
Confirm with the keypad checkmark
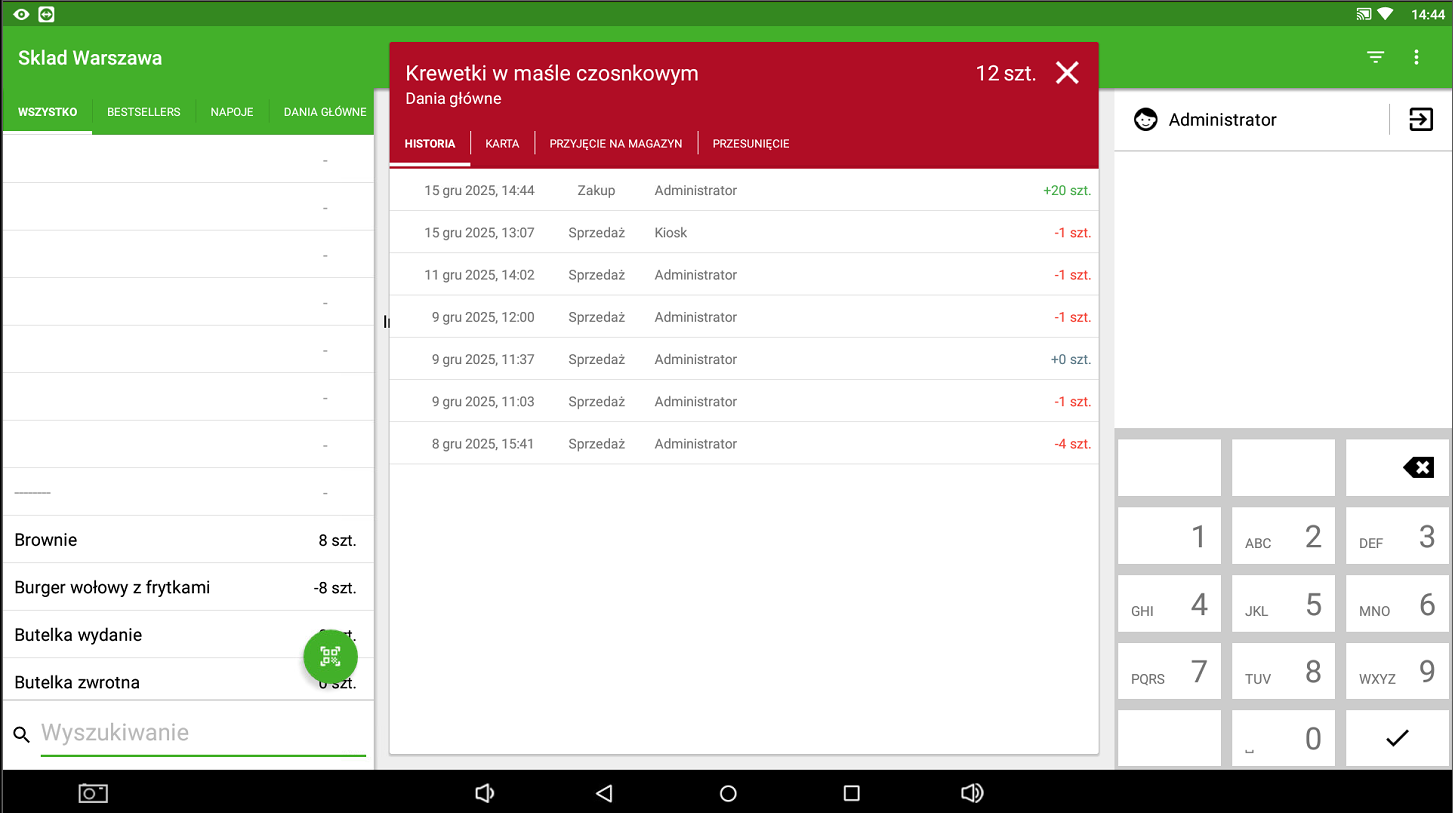pyautogui.click(x=1396, y=738)
